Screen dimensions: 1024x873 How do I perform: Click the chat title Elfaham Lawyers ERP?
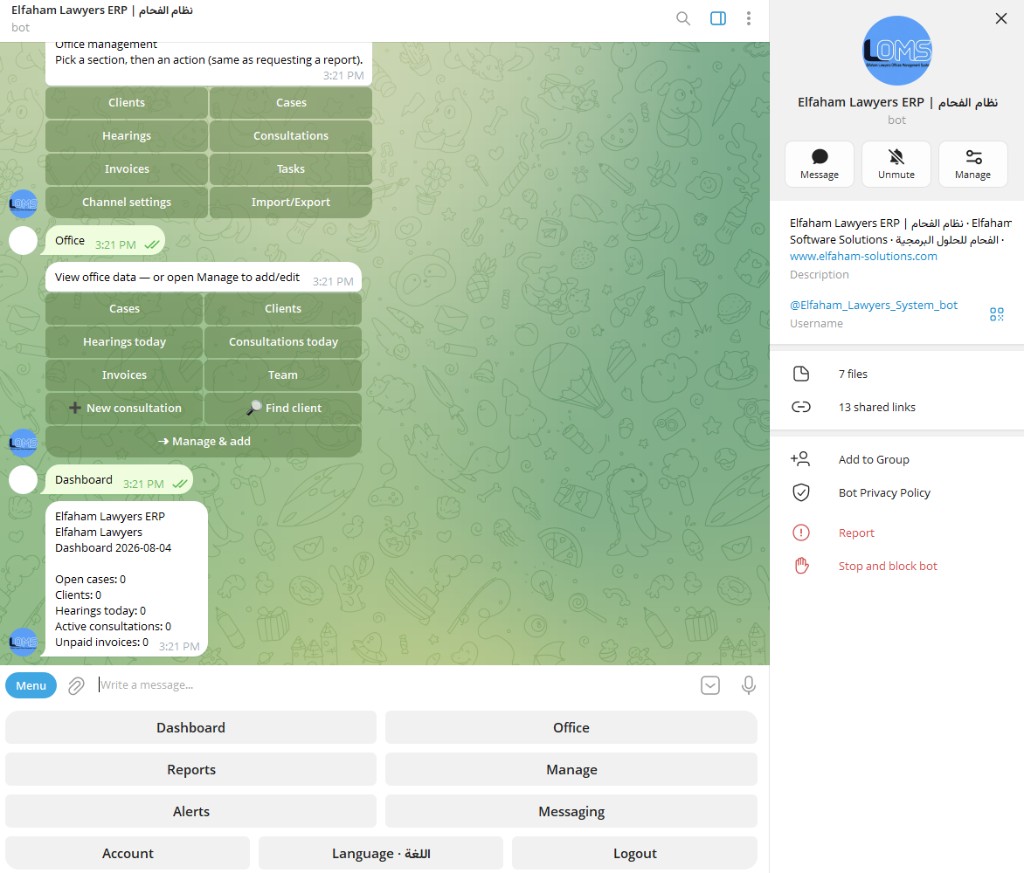click(x=102, y=10)
